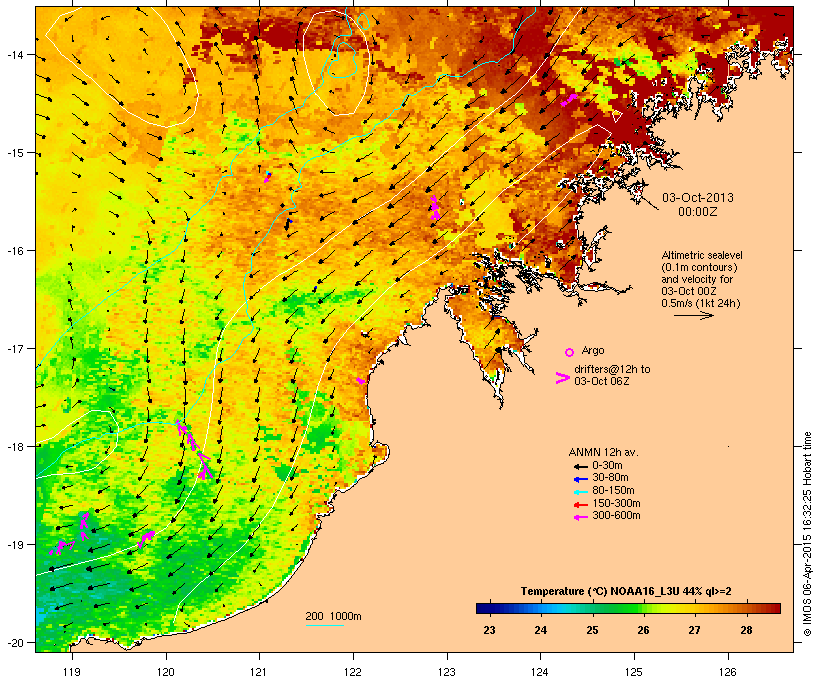The width and height of the screenshot is (820, 680).
Task: Click the 25 value on the color bar
Action: coord(592,630)
